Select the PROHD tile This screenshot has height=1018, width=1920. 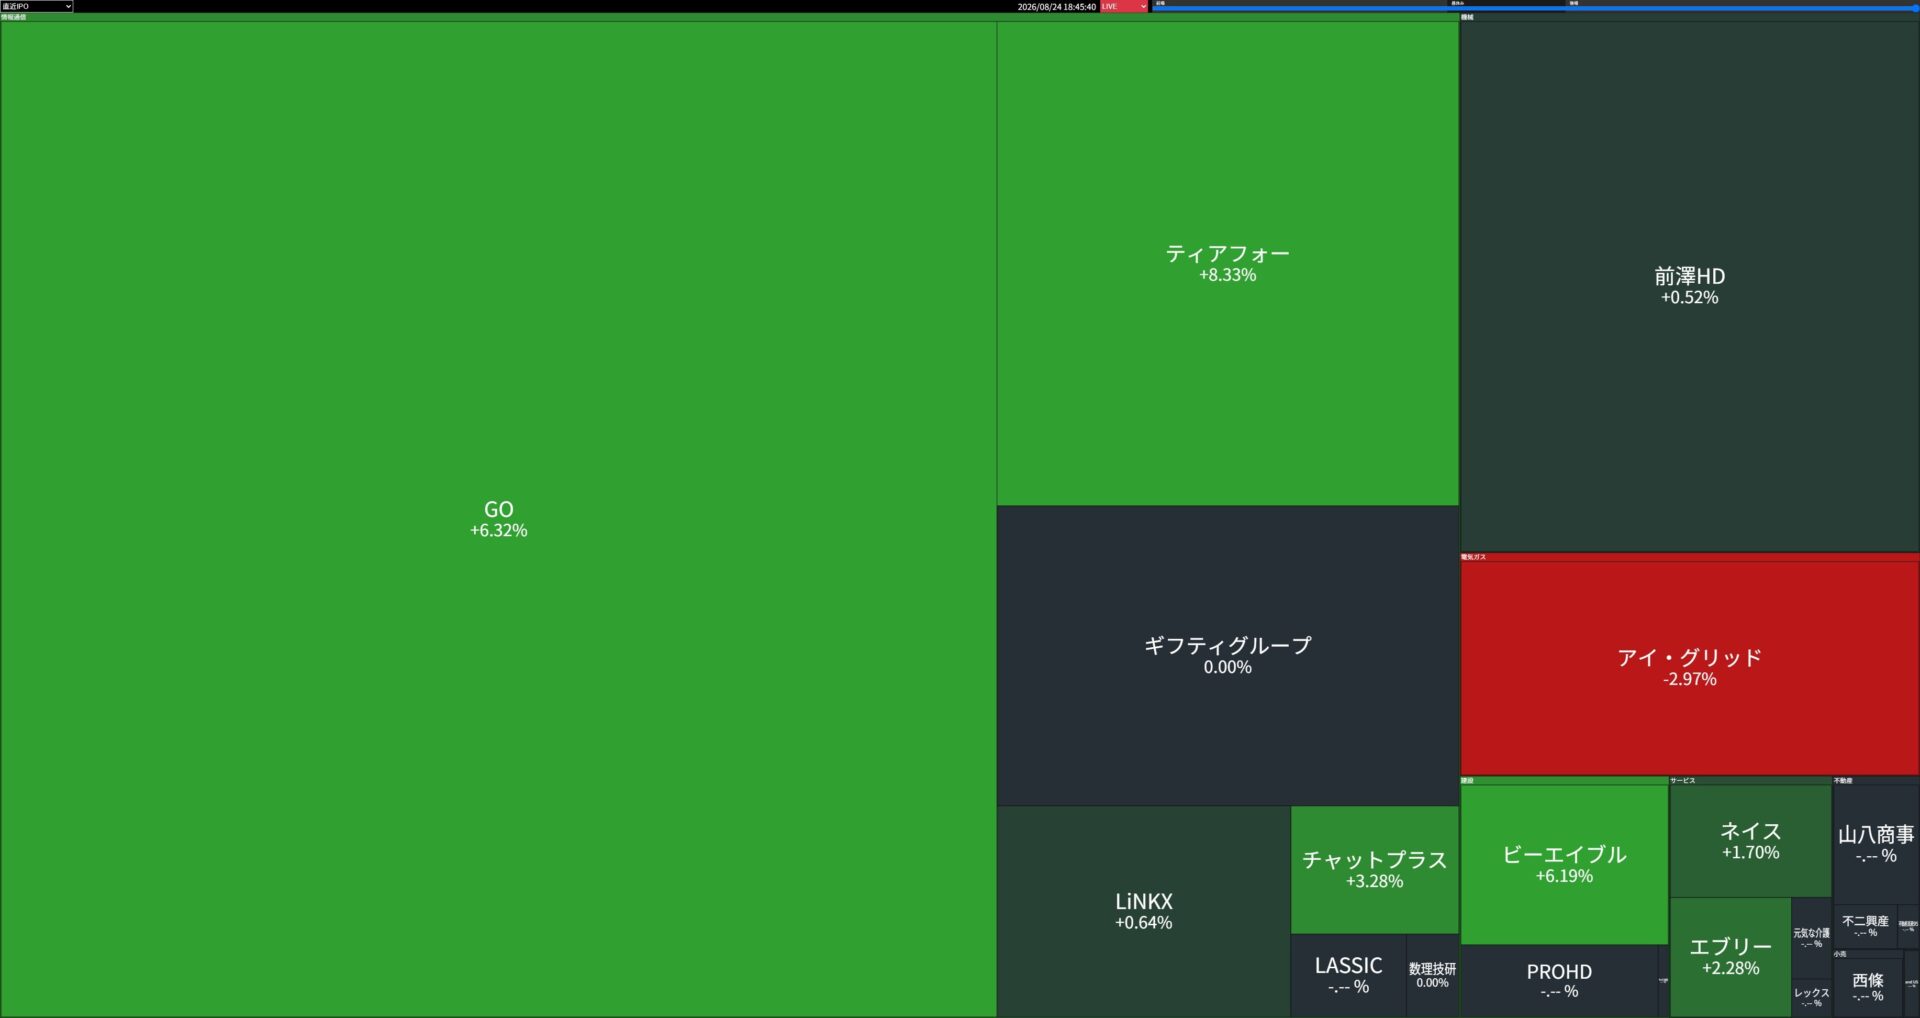point(1558,981)
